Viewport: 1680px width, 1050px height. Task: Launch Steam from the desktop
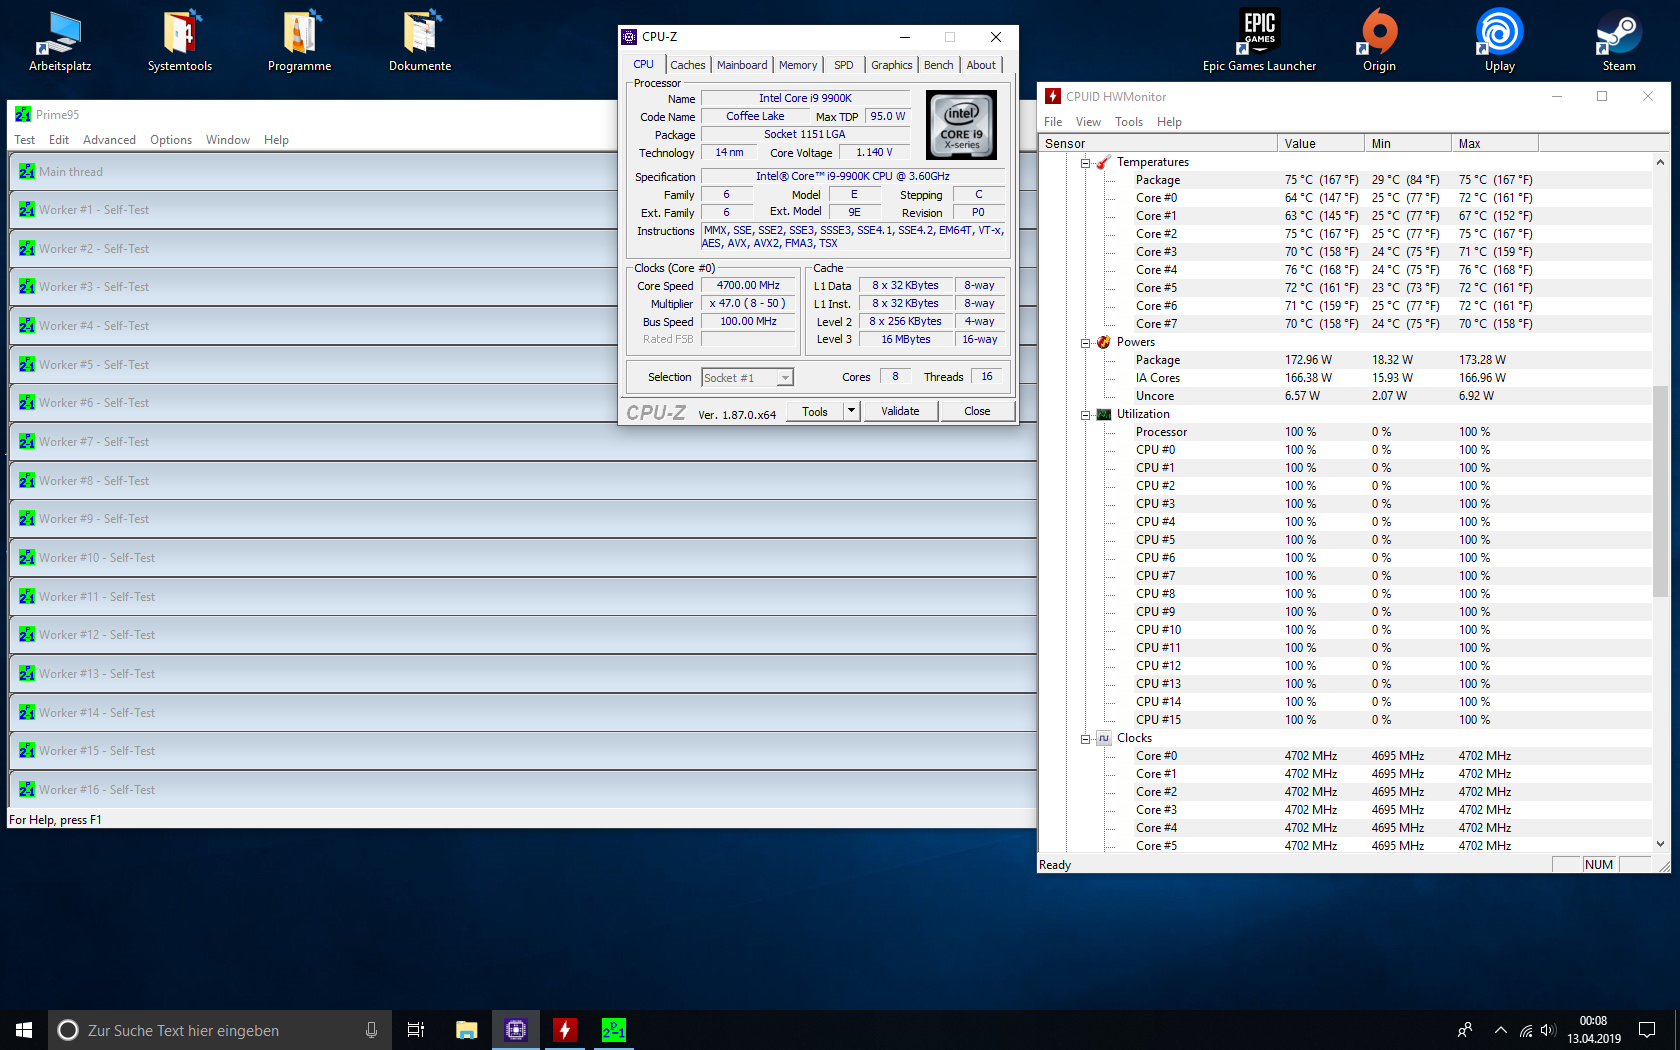click(1620, 40)
